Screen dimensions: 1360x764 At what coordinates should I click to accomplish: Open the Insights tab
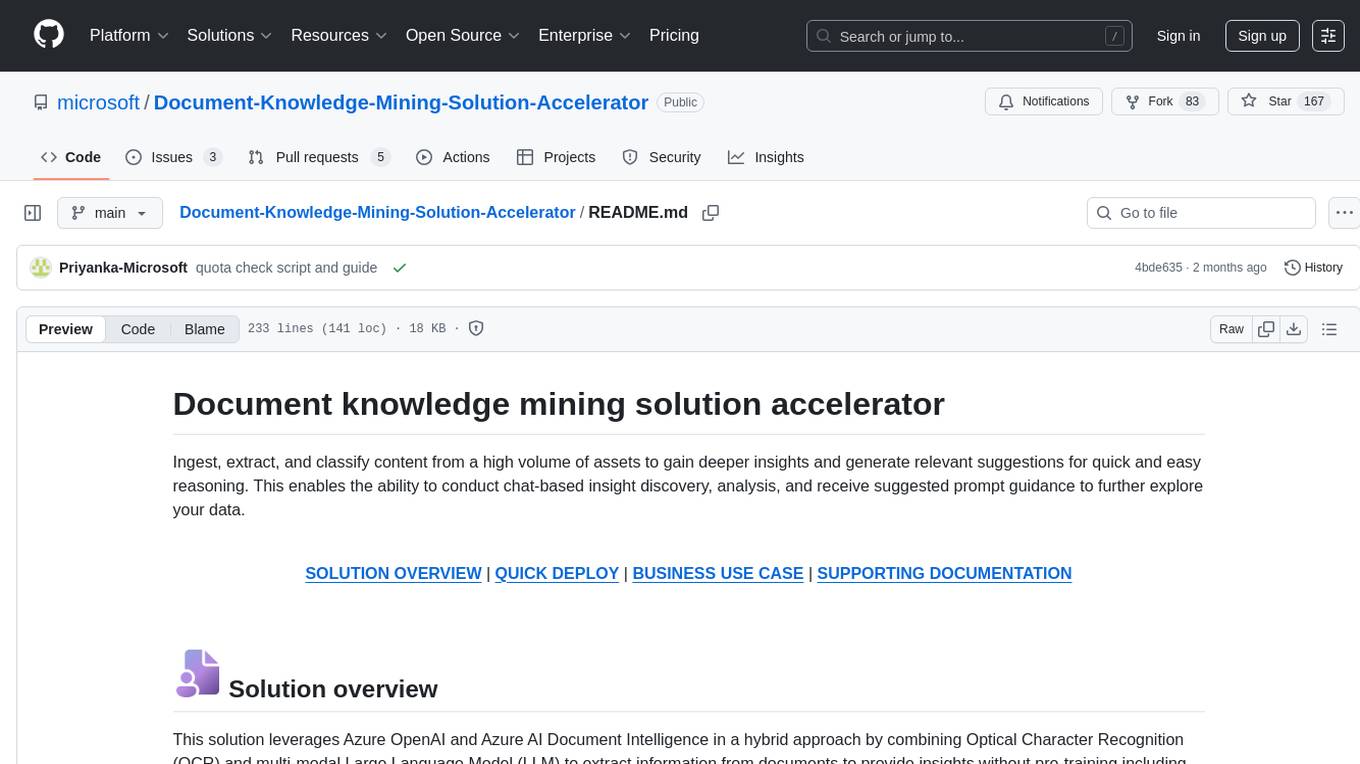[766, 157]
